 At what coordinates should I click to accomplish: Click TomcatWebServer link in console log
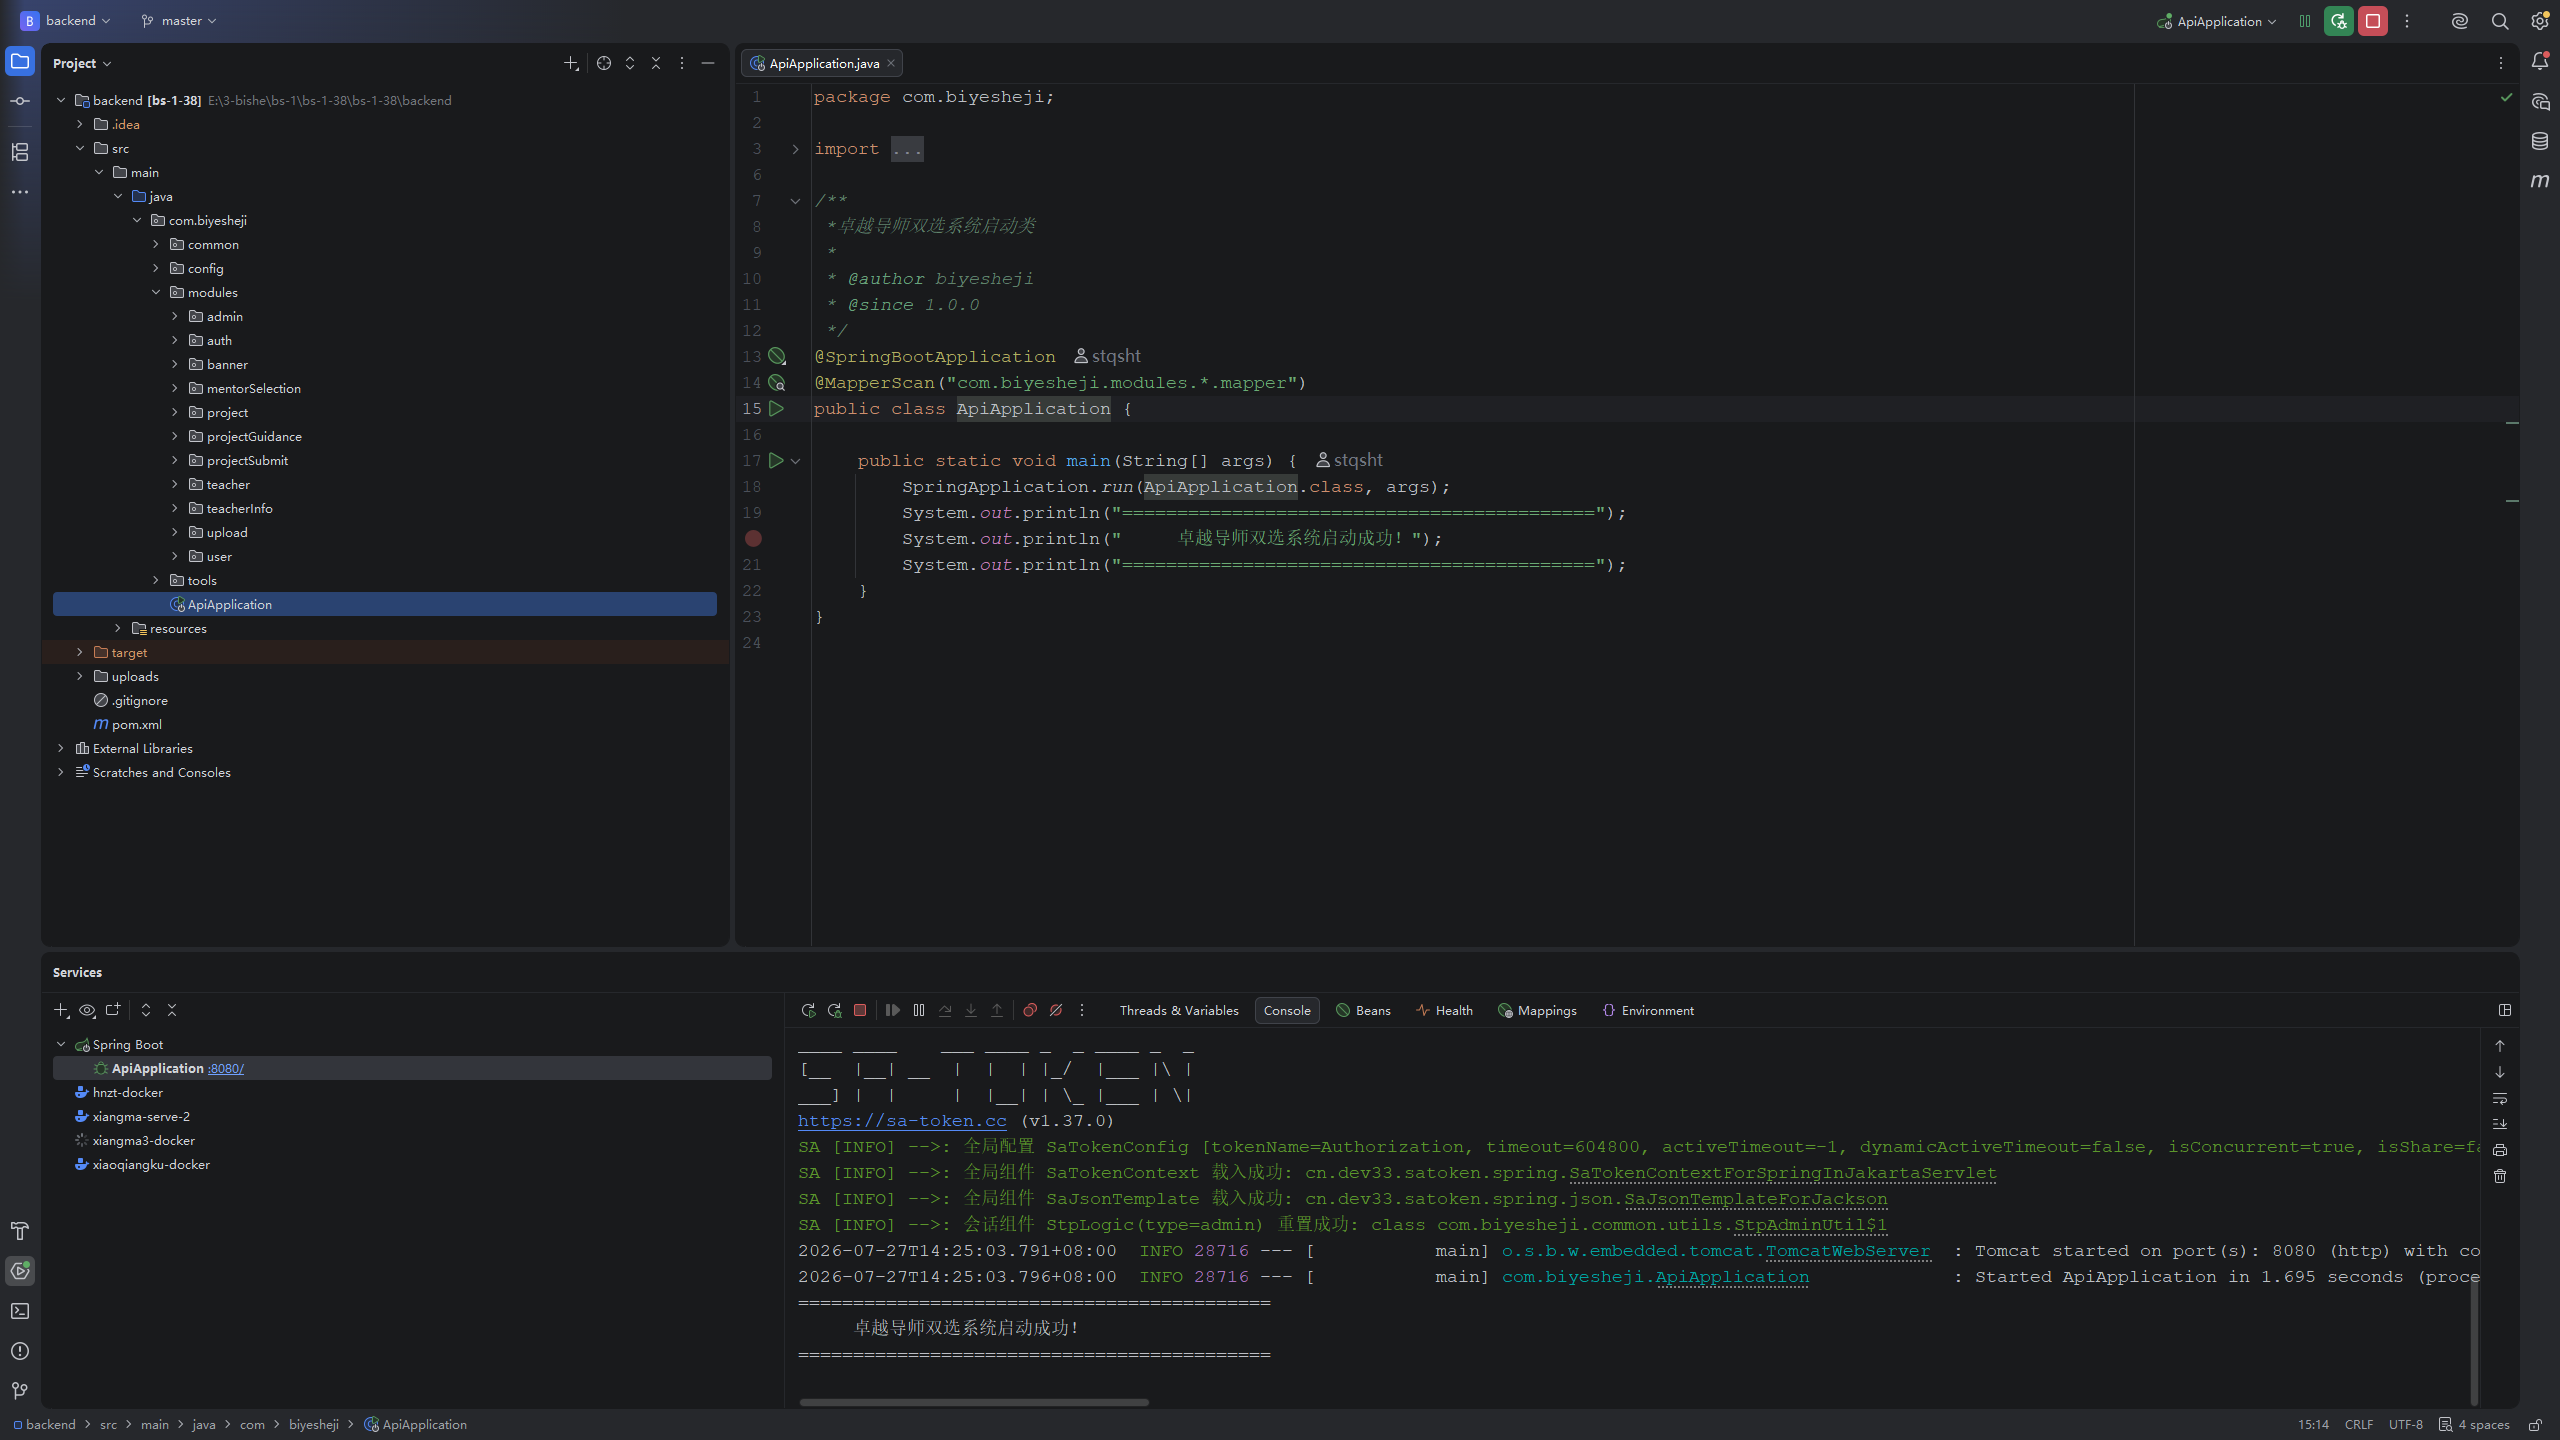(1848, 1251)
